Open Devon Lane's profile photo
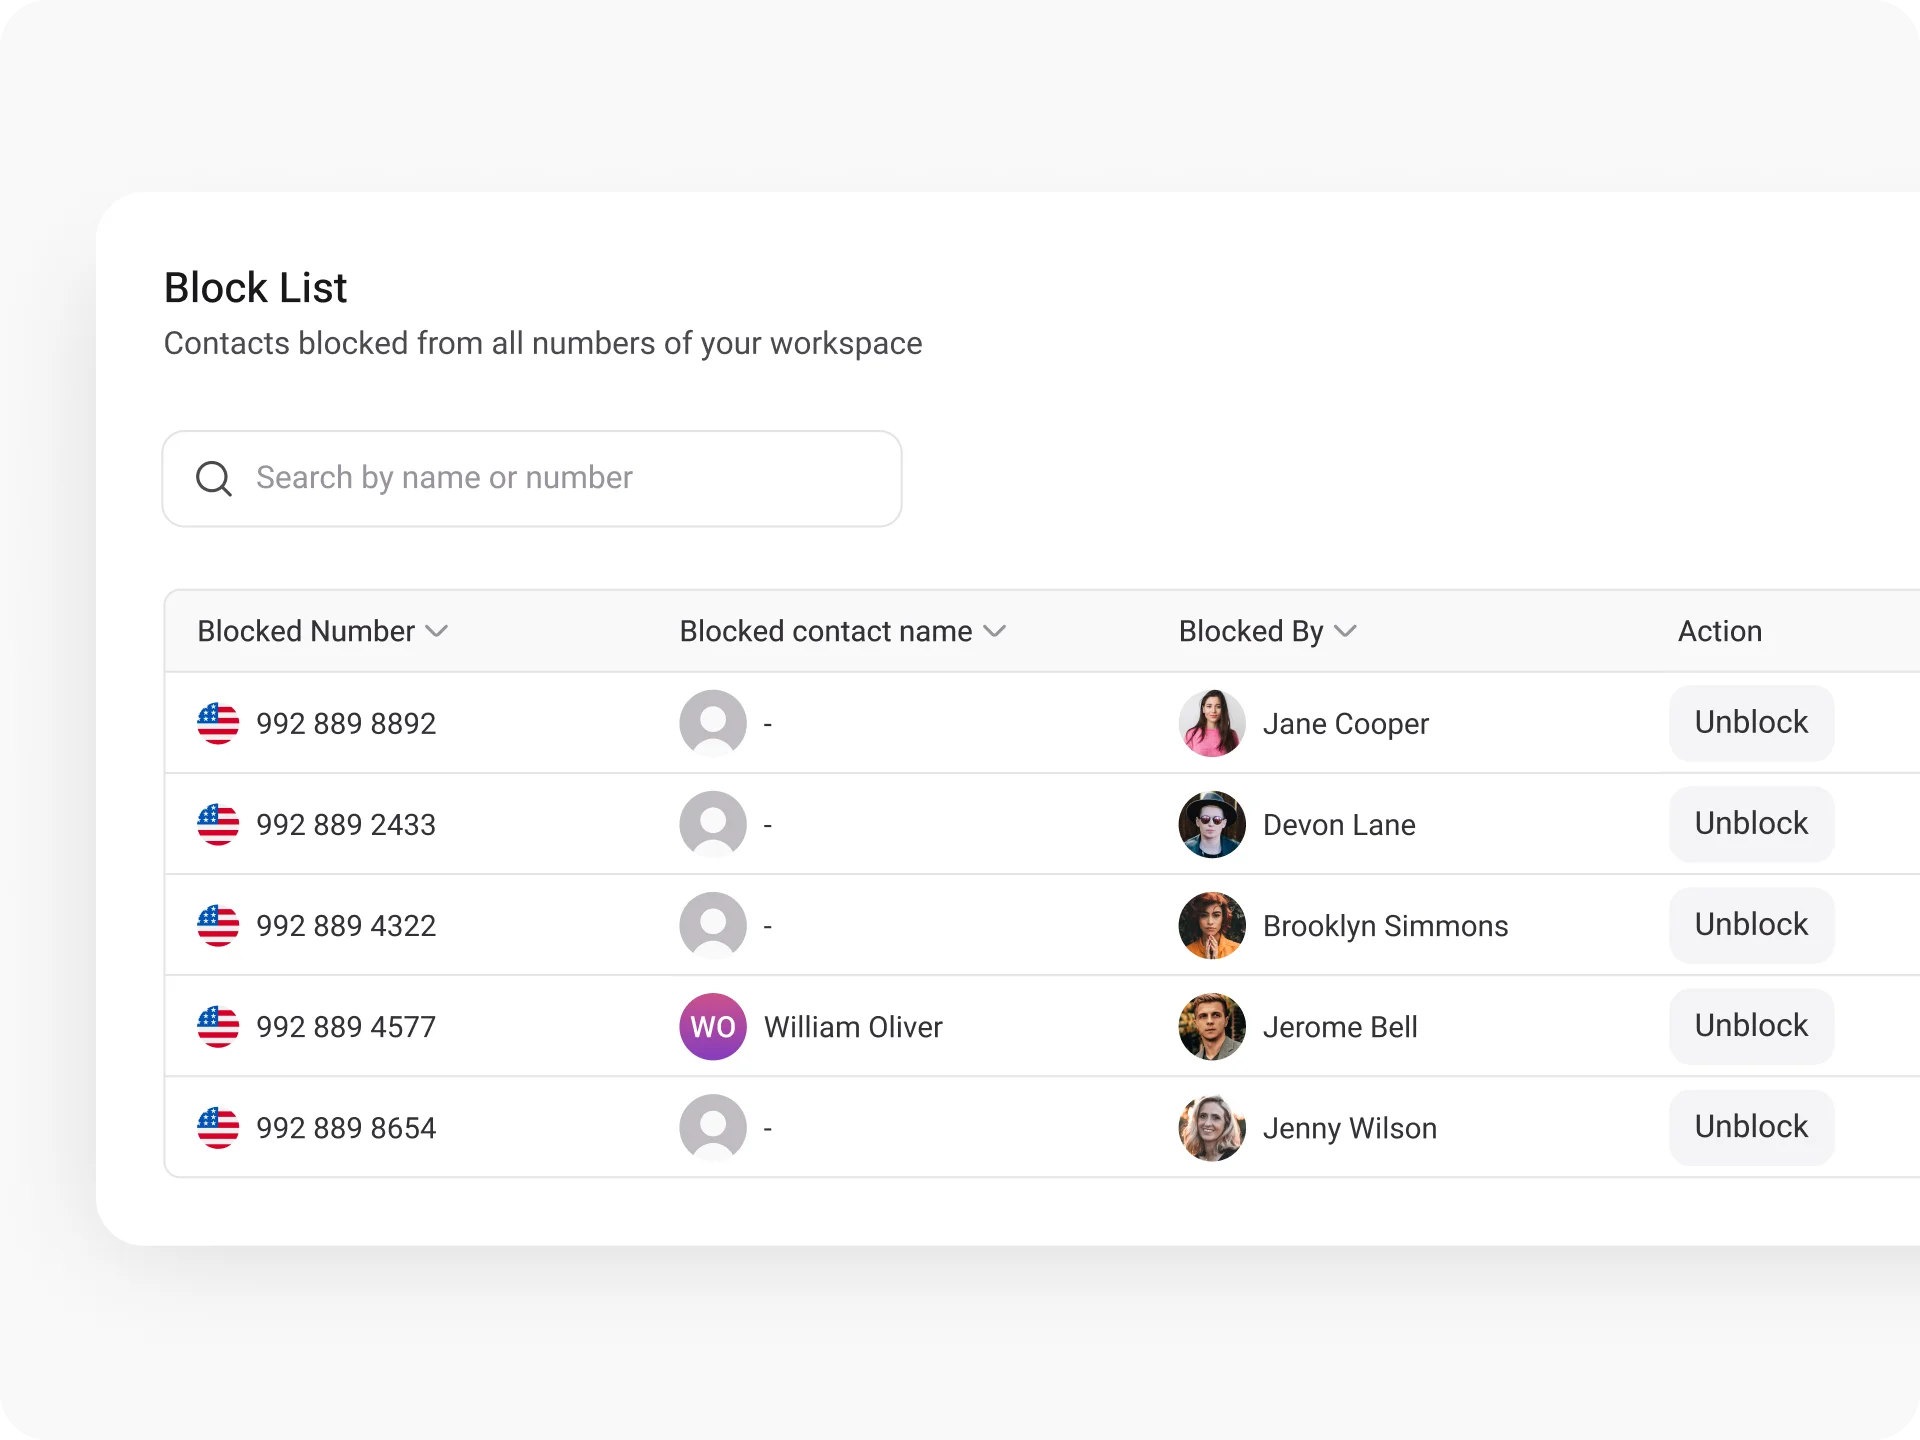Image resolution: width=1920 pixels, height=1440 pixels. coord(1212,824)
